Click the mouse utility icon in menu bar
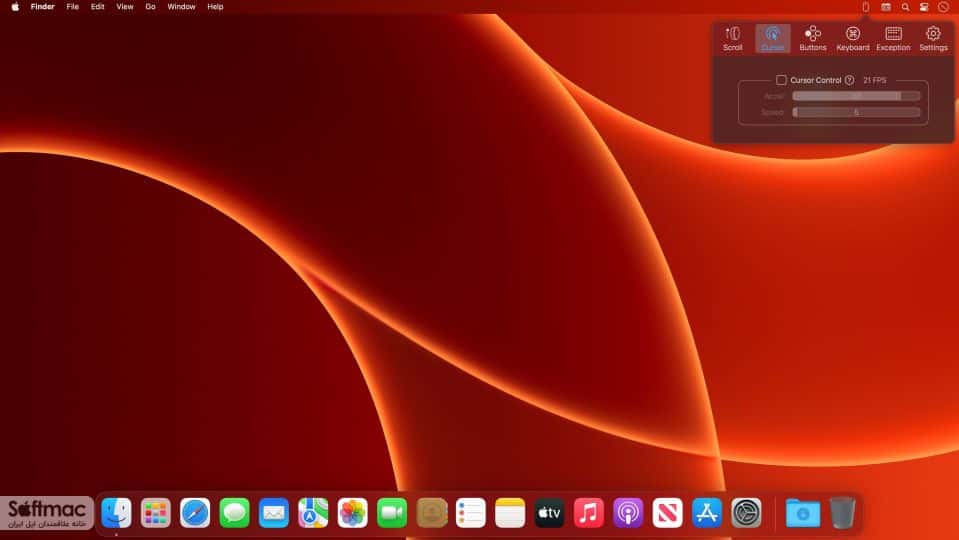 pyautogui.click(x=865, y=7)
